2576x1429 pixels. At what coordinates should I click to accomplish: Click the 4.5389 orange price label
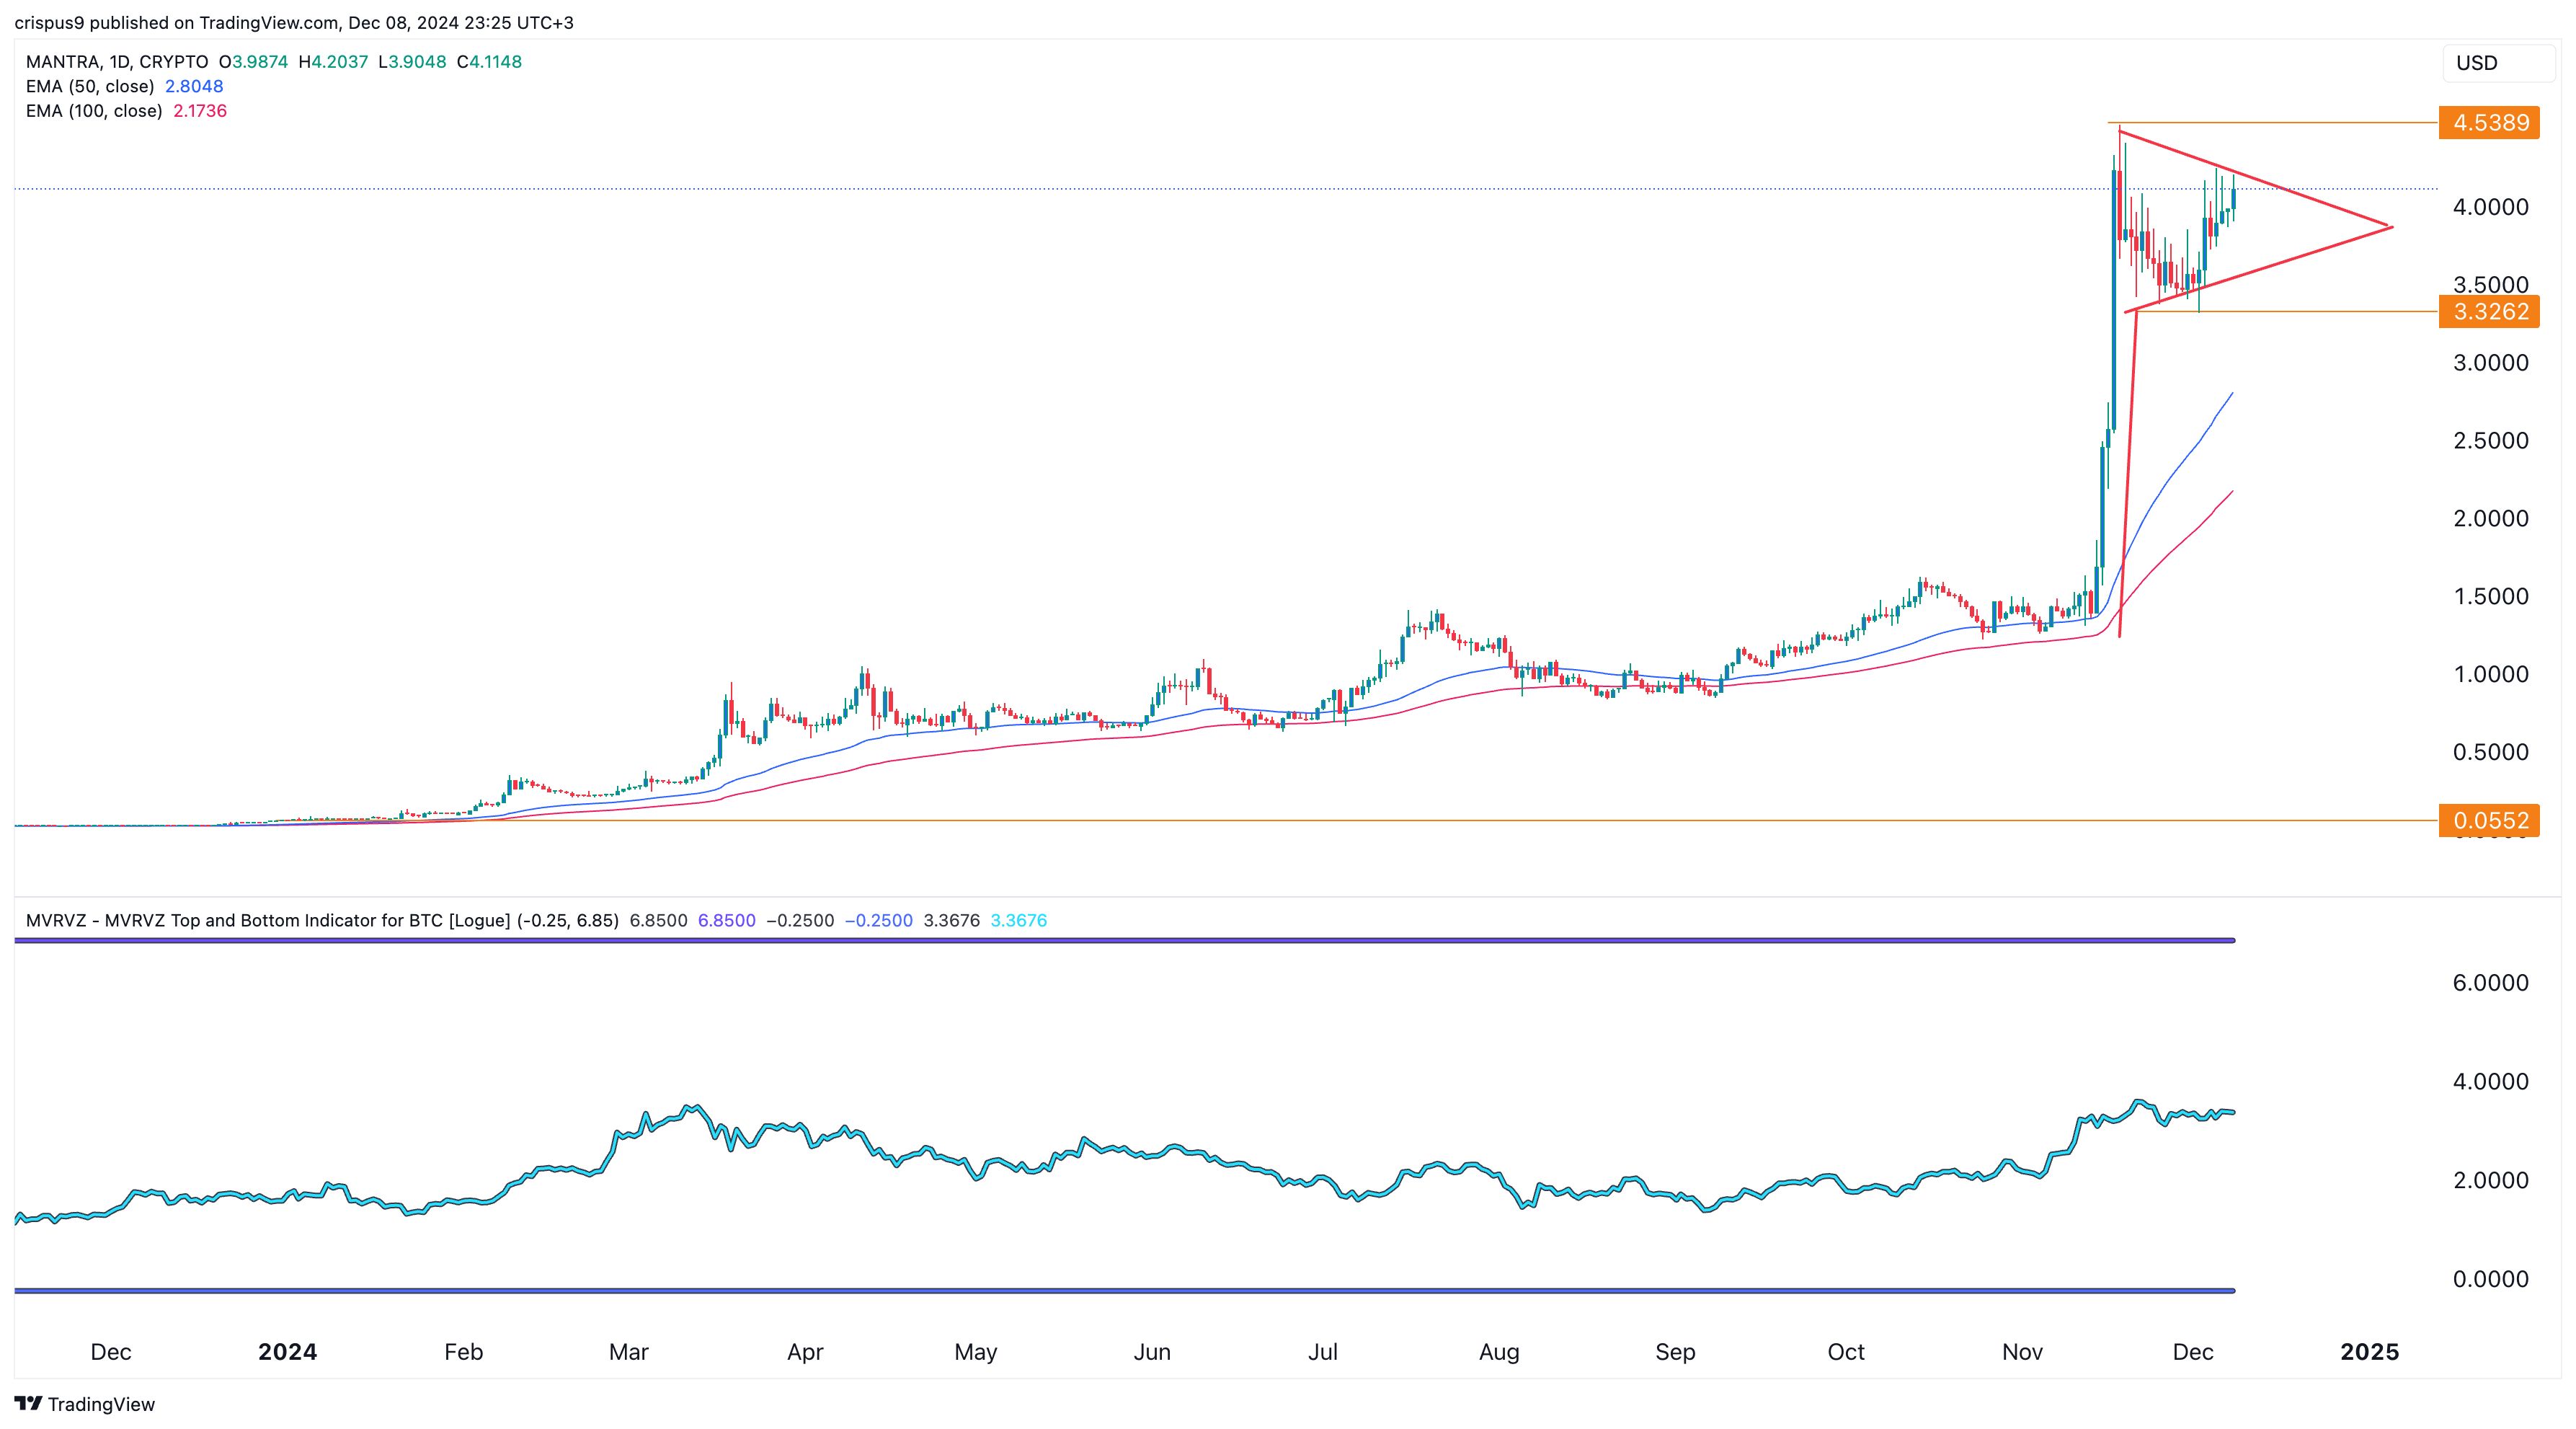coord(2490,122)
